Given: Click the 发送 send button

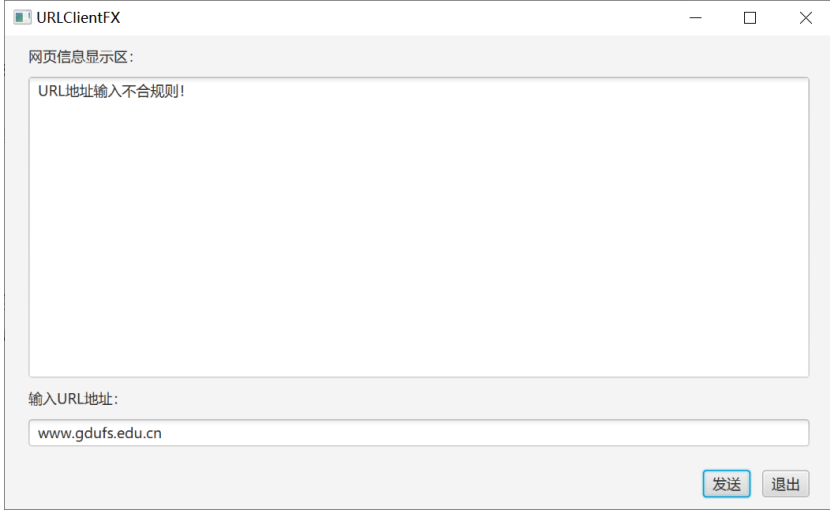Looking at the screenshot, I should (x=726, y=484).
